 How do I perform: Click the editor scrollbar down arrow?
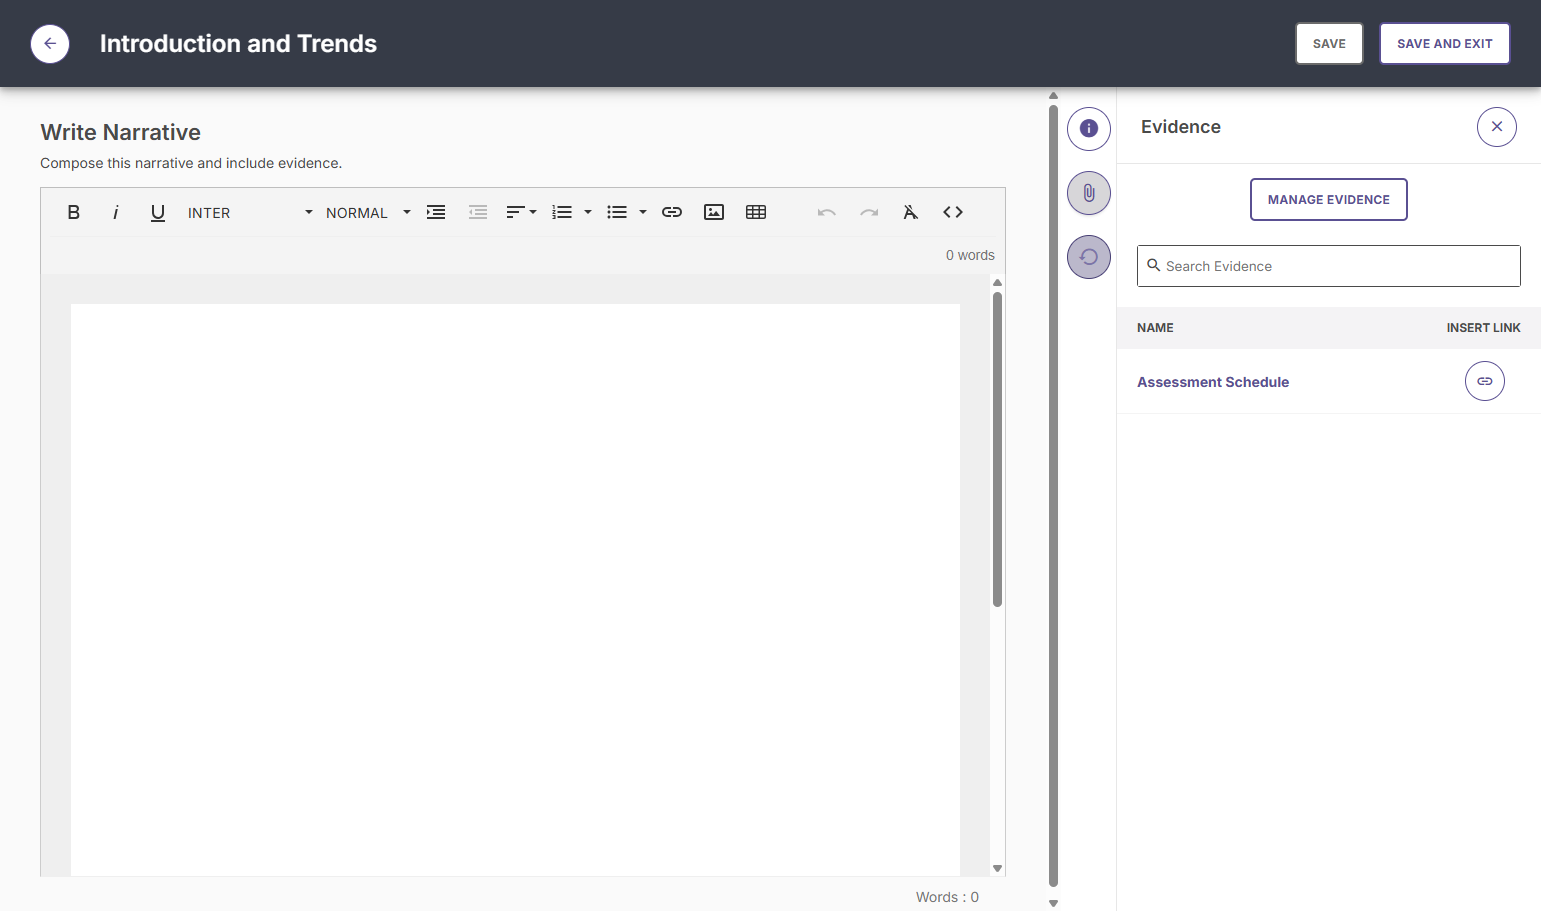click(x=997, y=868)
